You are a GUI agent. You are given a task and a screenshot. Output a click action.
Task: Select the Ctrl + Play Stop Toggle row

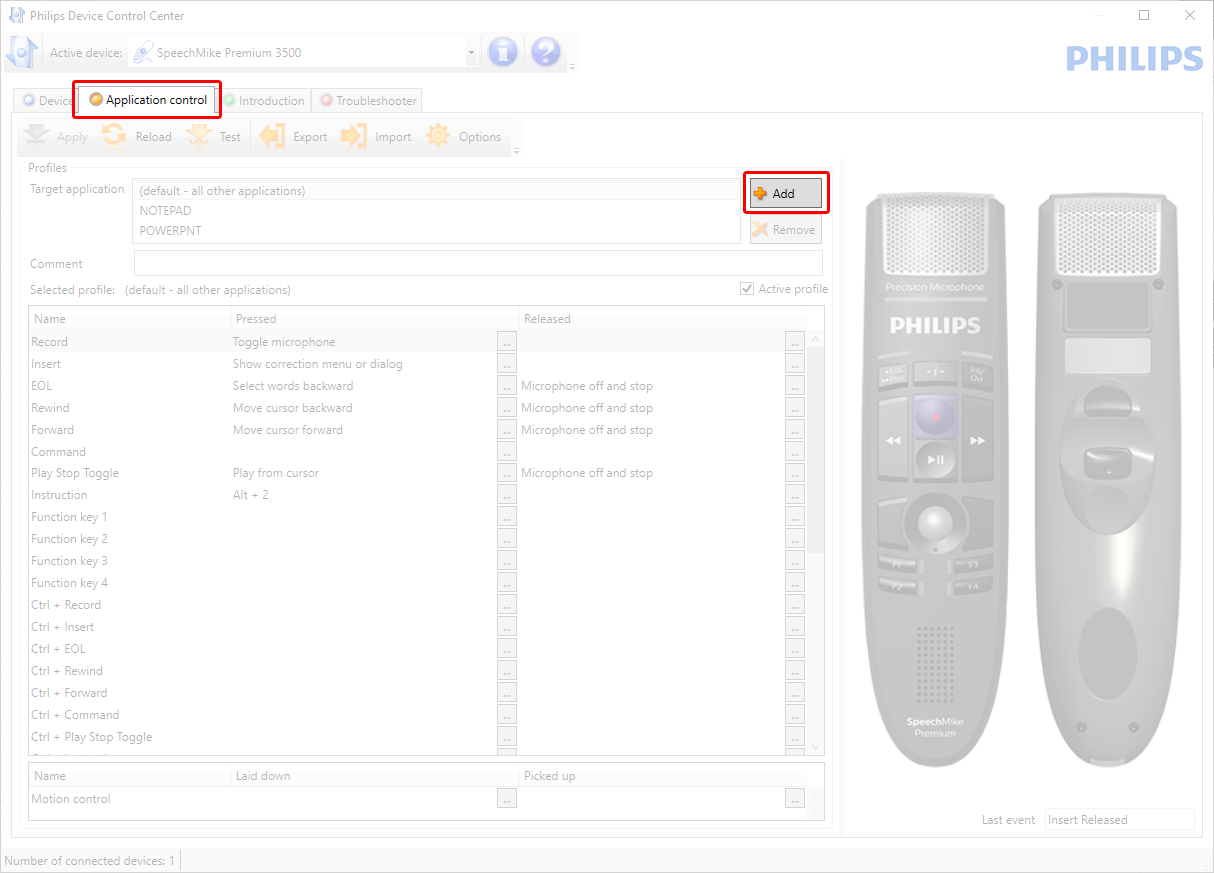418,737
